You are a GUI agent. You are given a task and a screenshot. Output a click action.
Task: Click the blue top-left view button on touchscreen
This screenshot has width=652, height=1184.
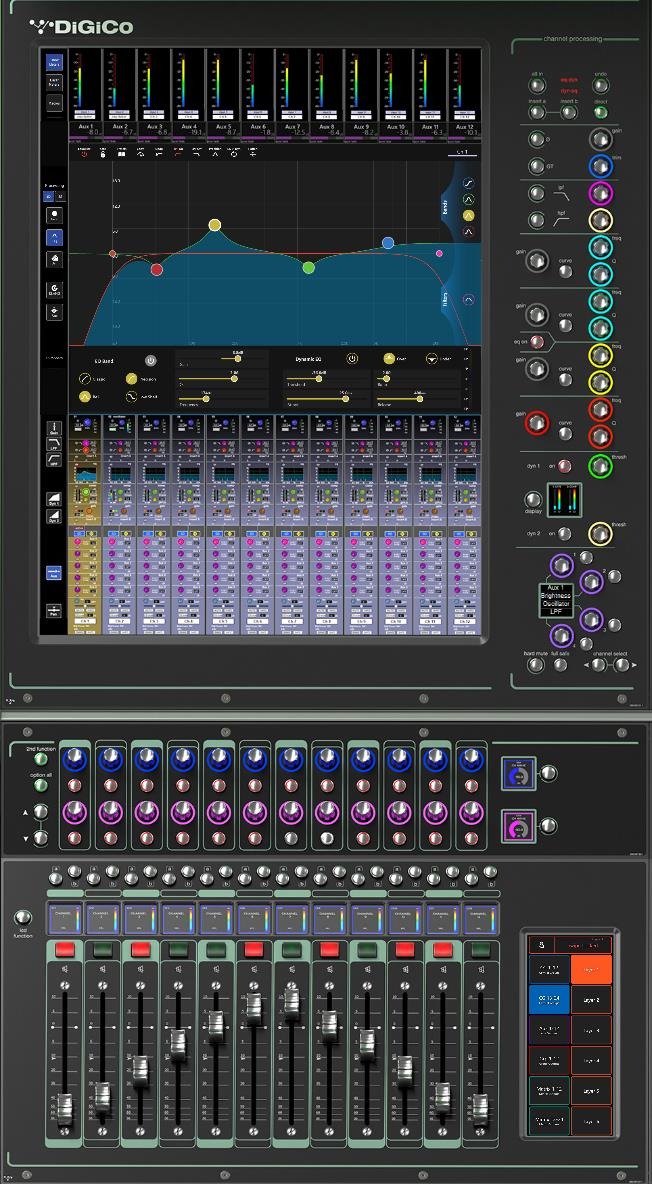tap(54, 62)
